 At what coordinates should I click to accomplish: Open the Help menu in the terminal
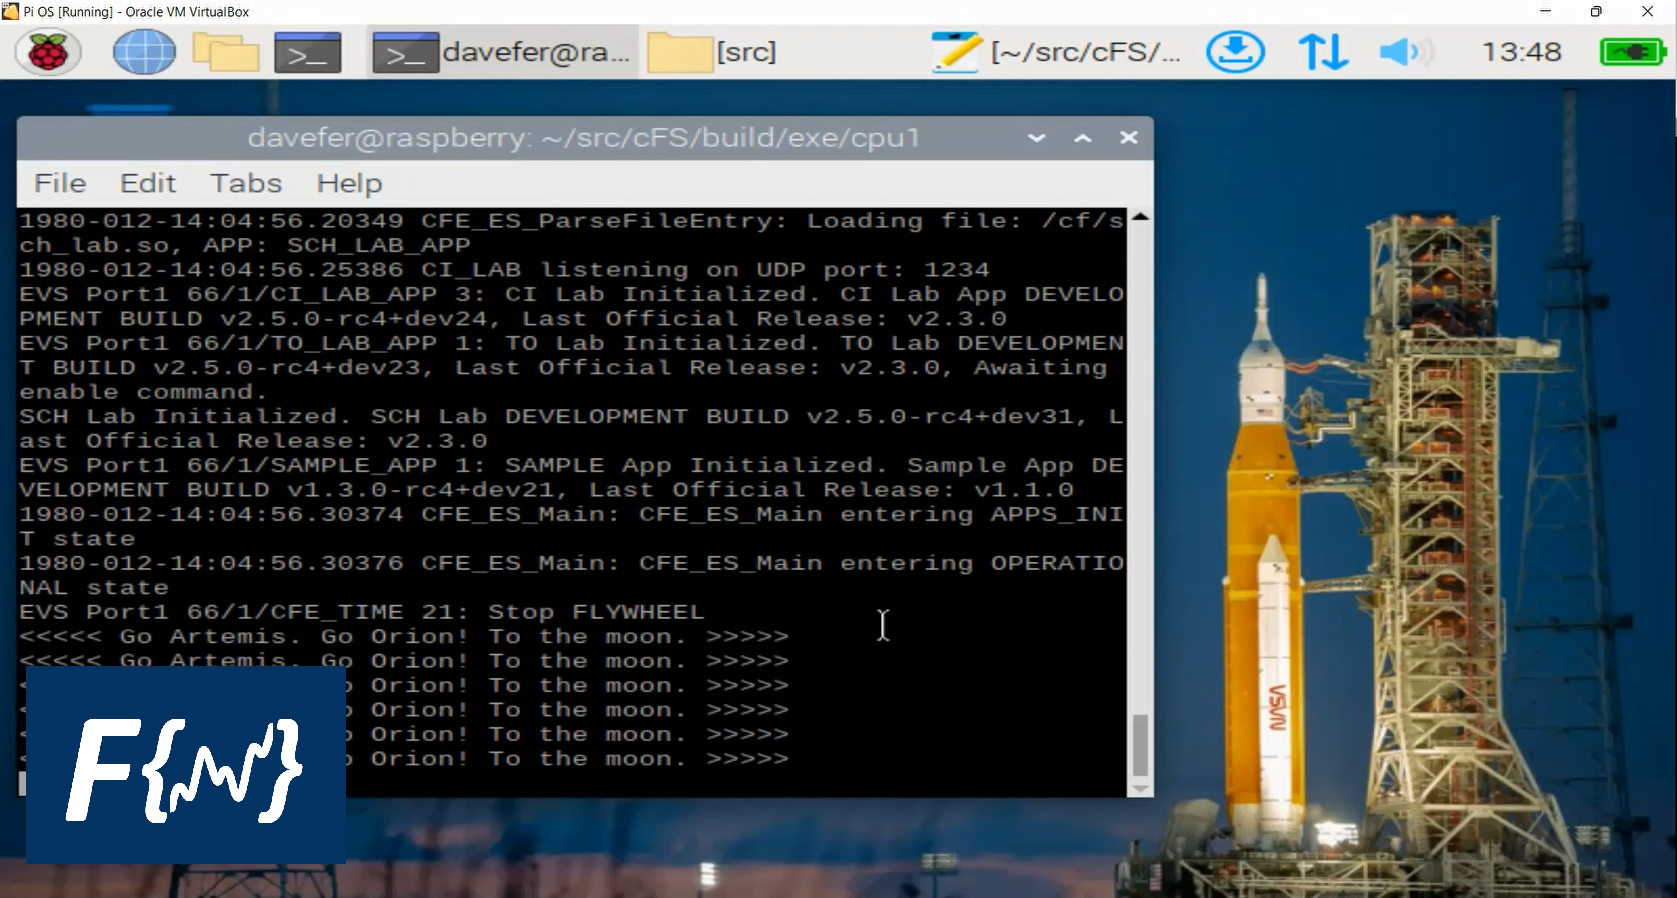[x=349, y=183]
